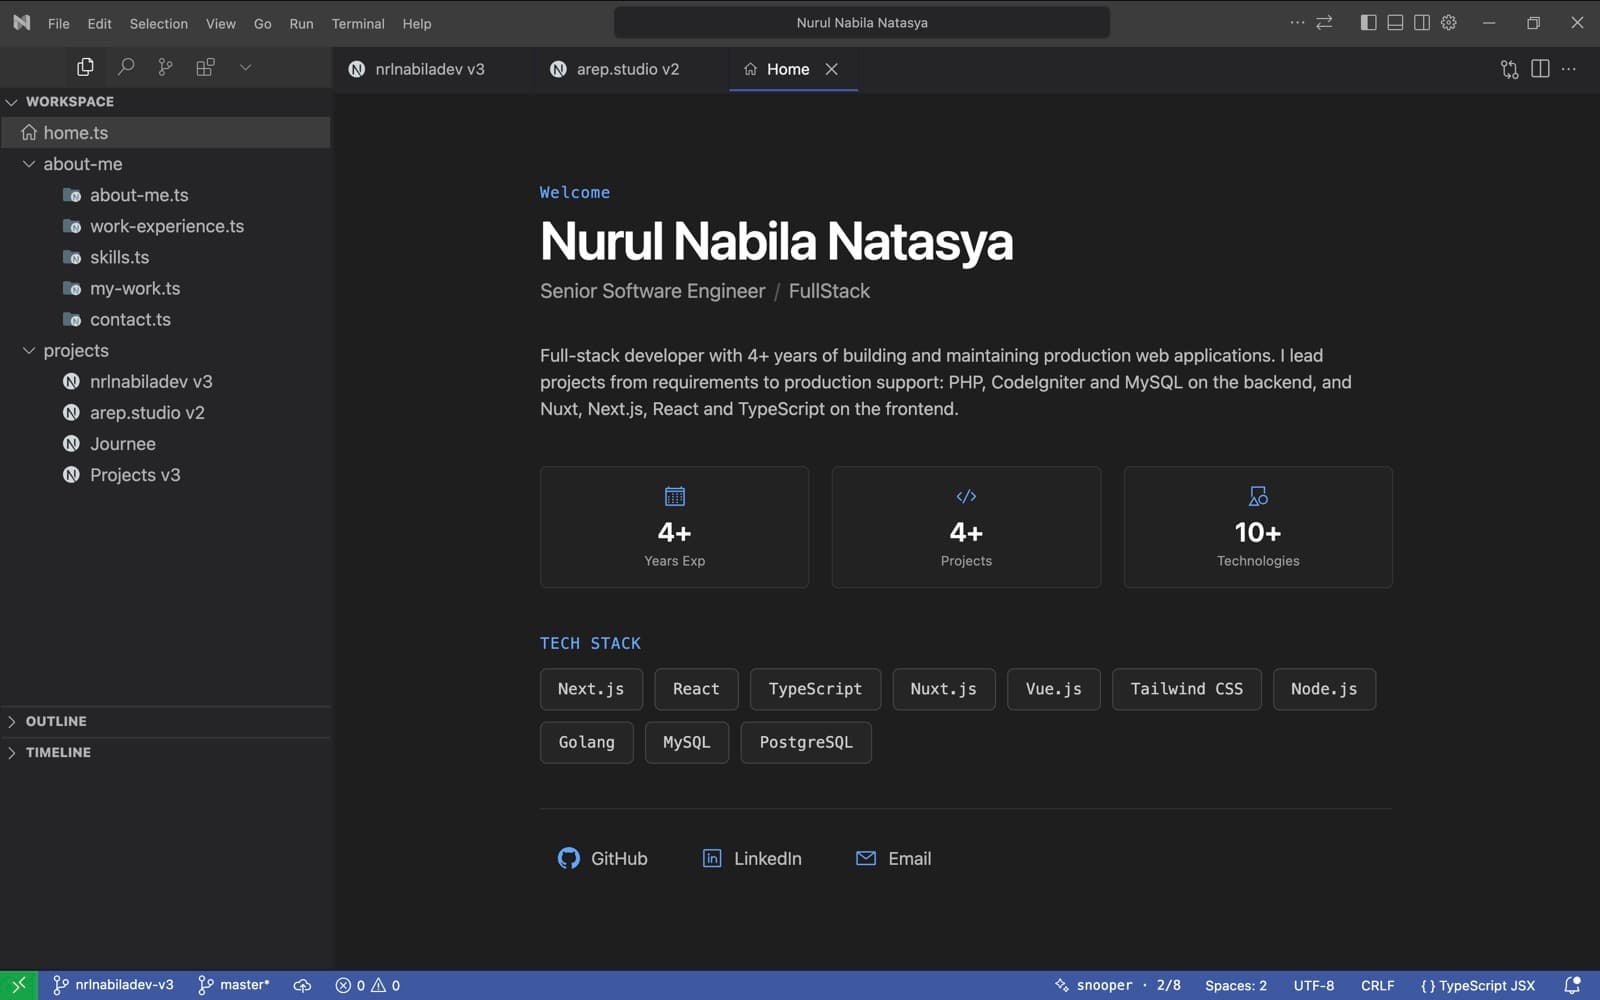
Task: Open the Search magnifier icon
Action: click(x=126, y=67)
